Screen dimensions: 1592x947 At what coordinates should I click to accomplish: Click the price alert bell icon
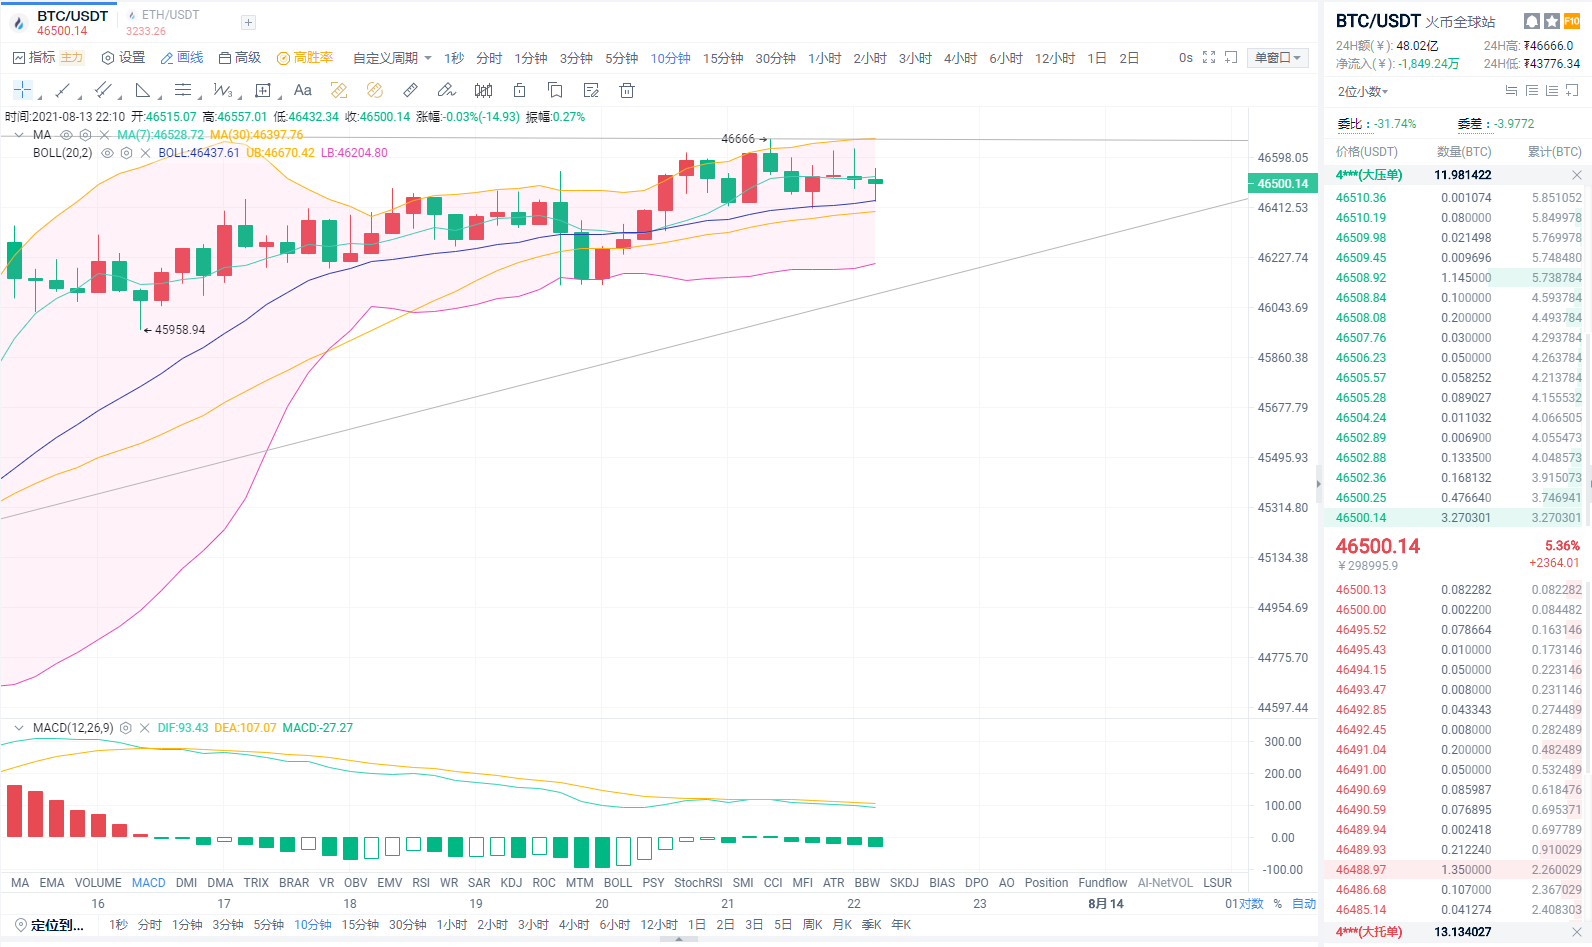(x=1531, y=21)
